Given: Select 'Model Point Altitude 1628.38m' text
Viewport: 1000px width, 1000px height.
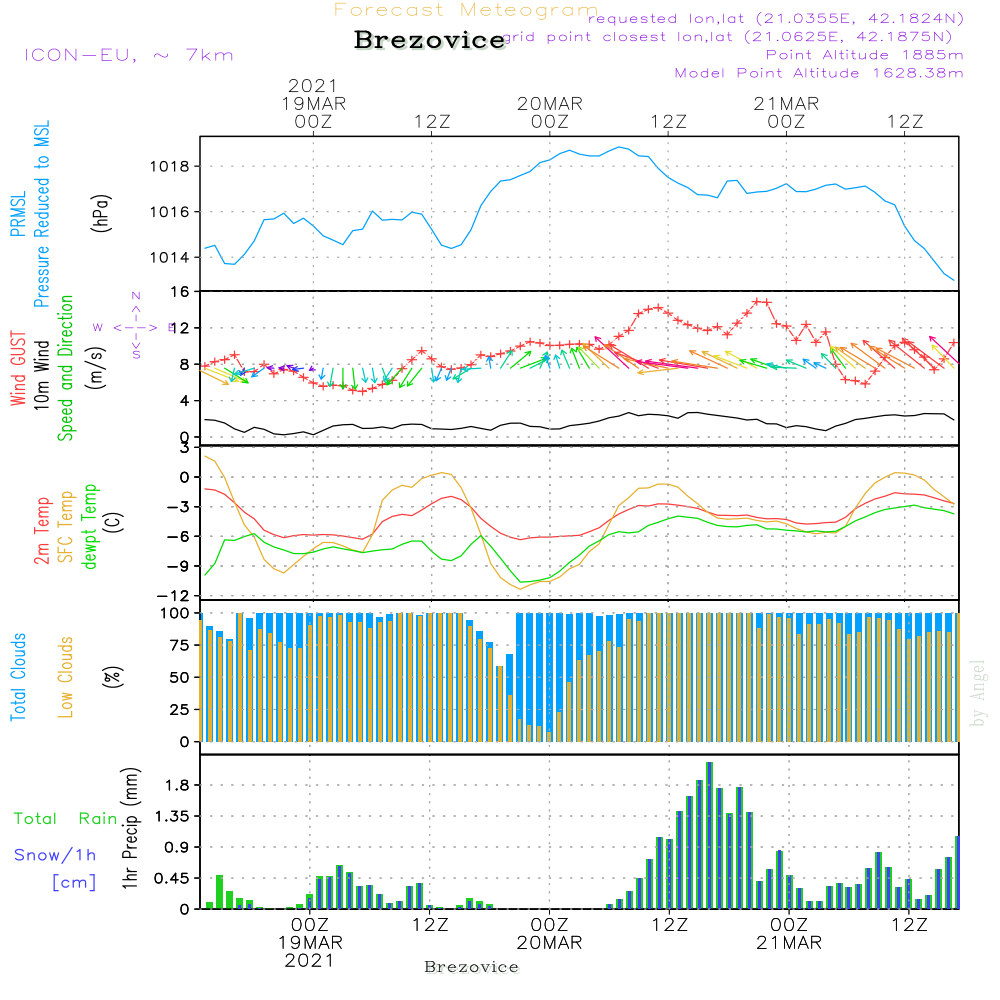Looking at the screenshot, I should [x=819, y=73].
